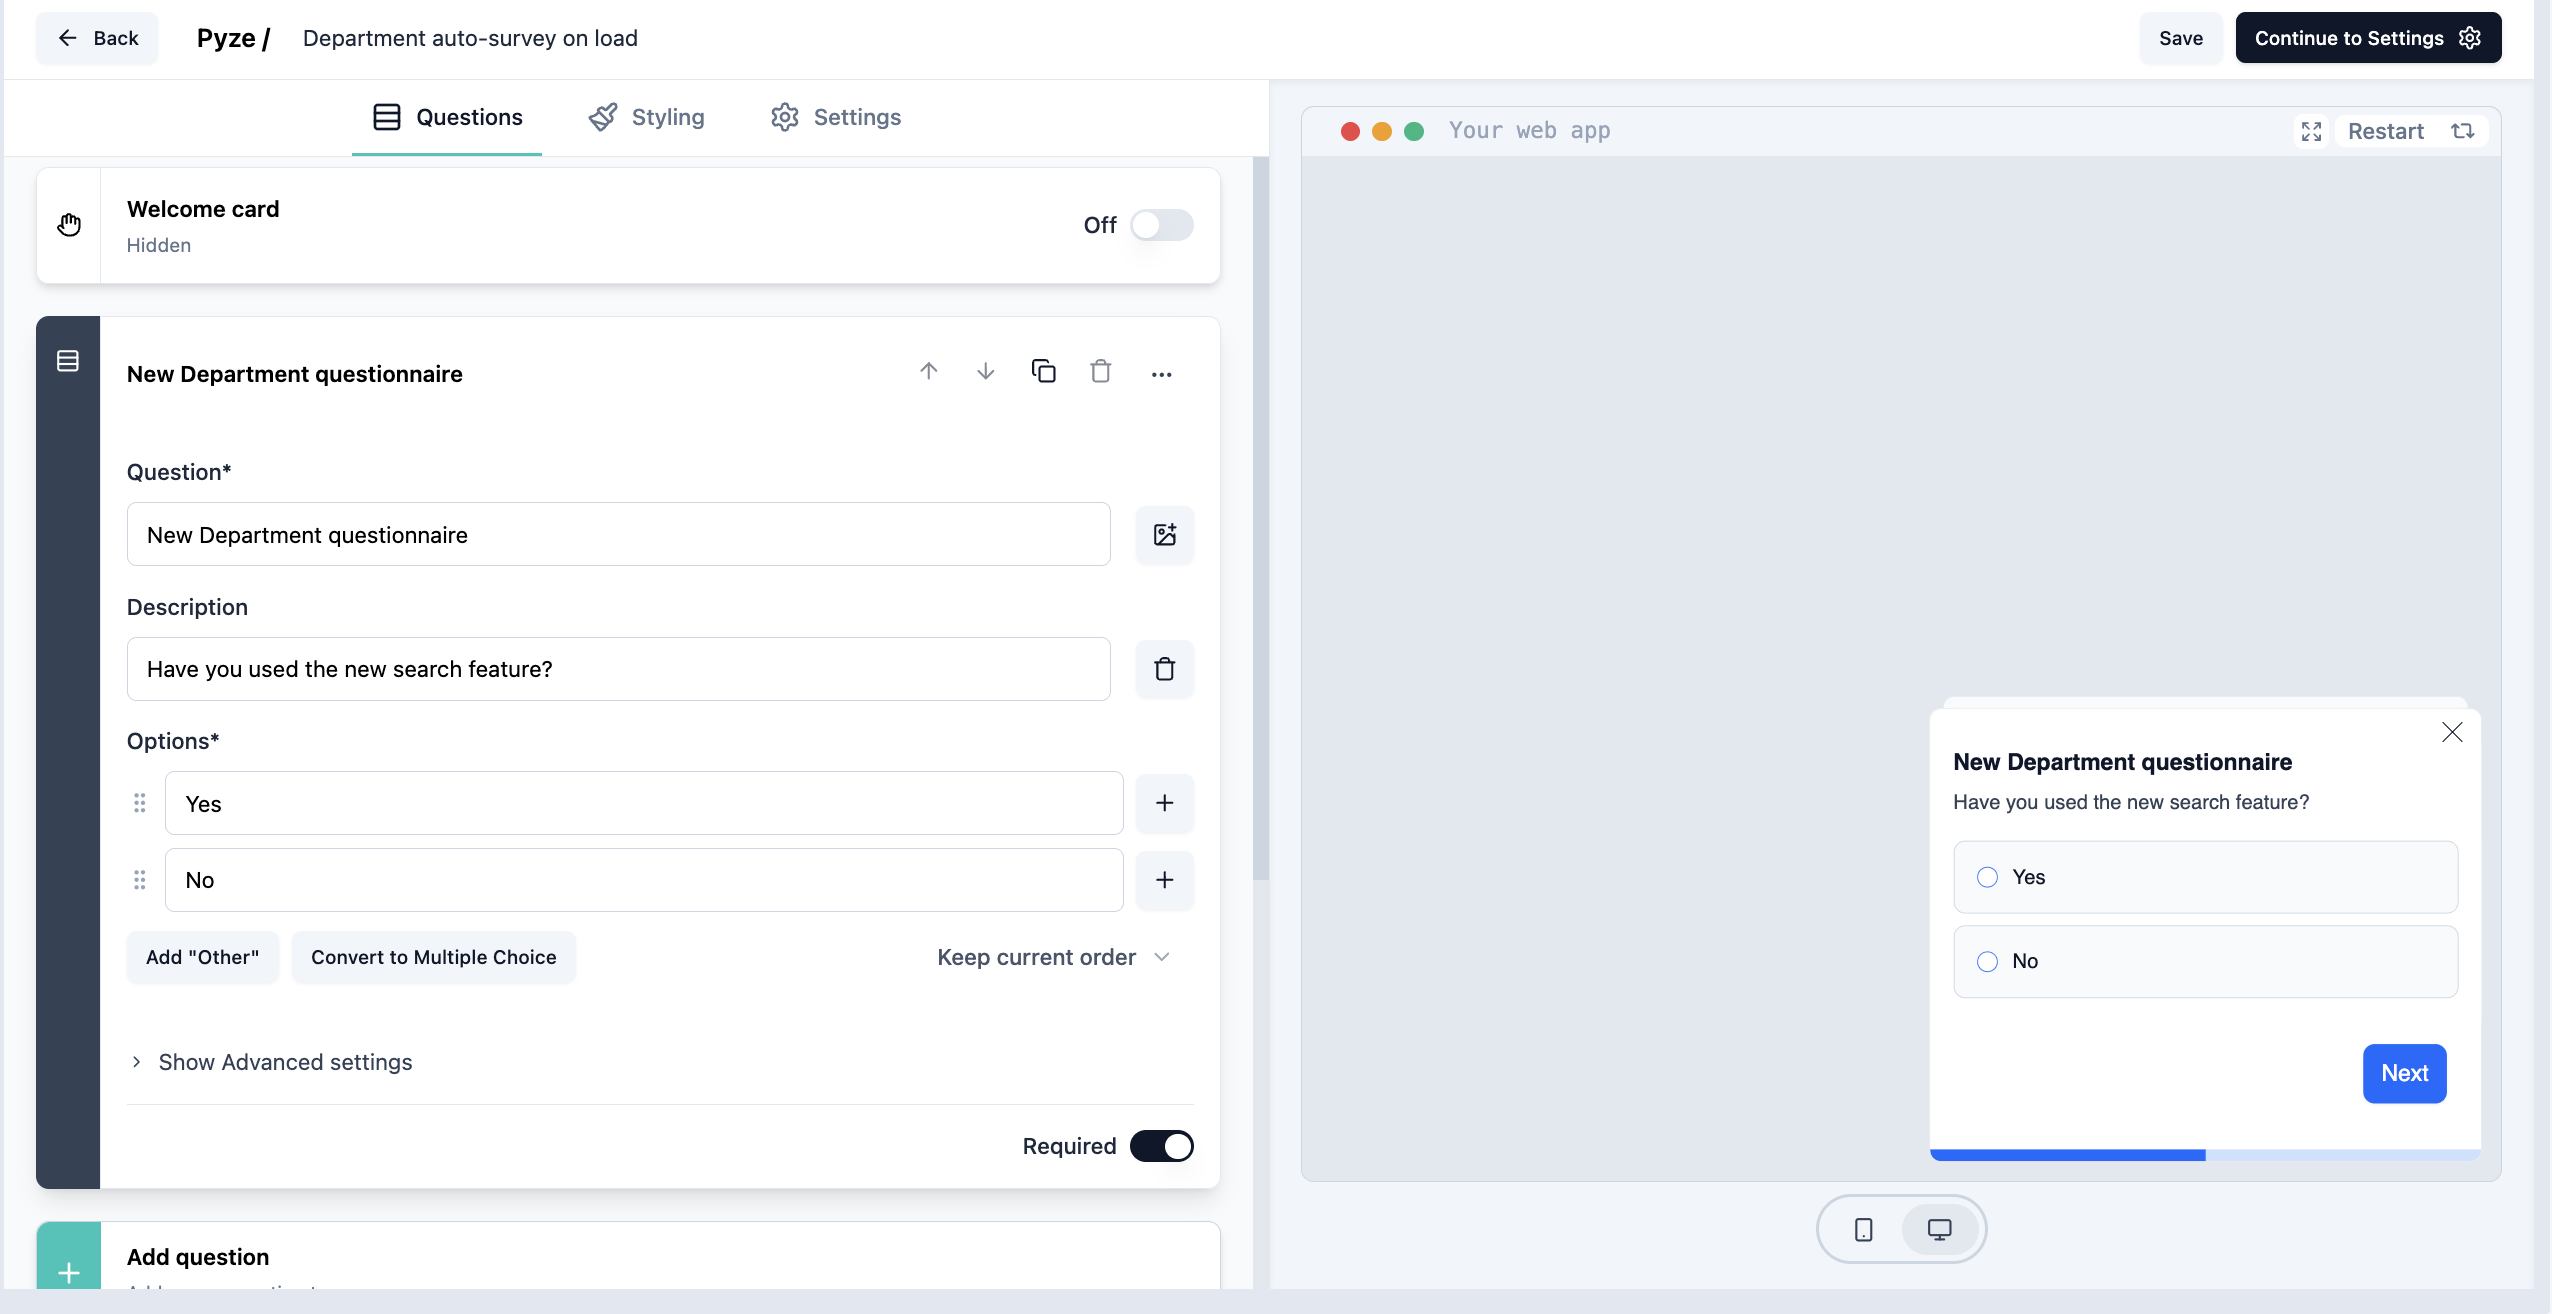Image resolution: width=2552 pixels, height=1314 pixels.
Task: Click the survey name Department auto-survey on load
Action: click(x=470, y=38)
